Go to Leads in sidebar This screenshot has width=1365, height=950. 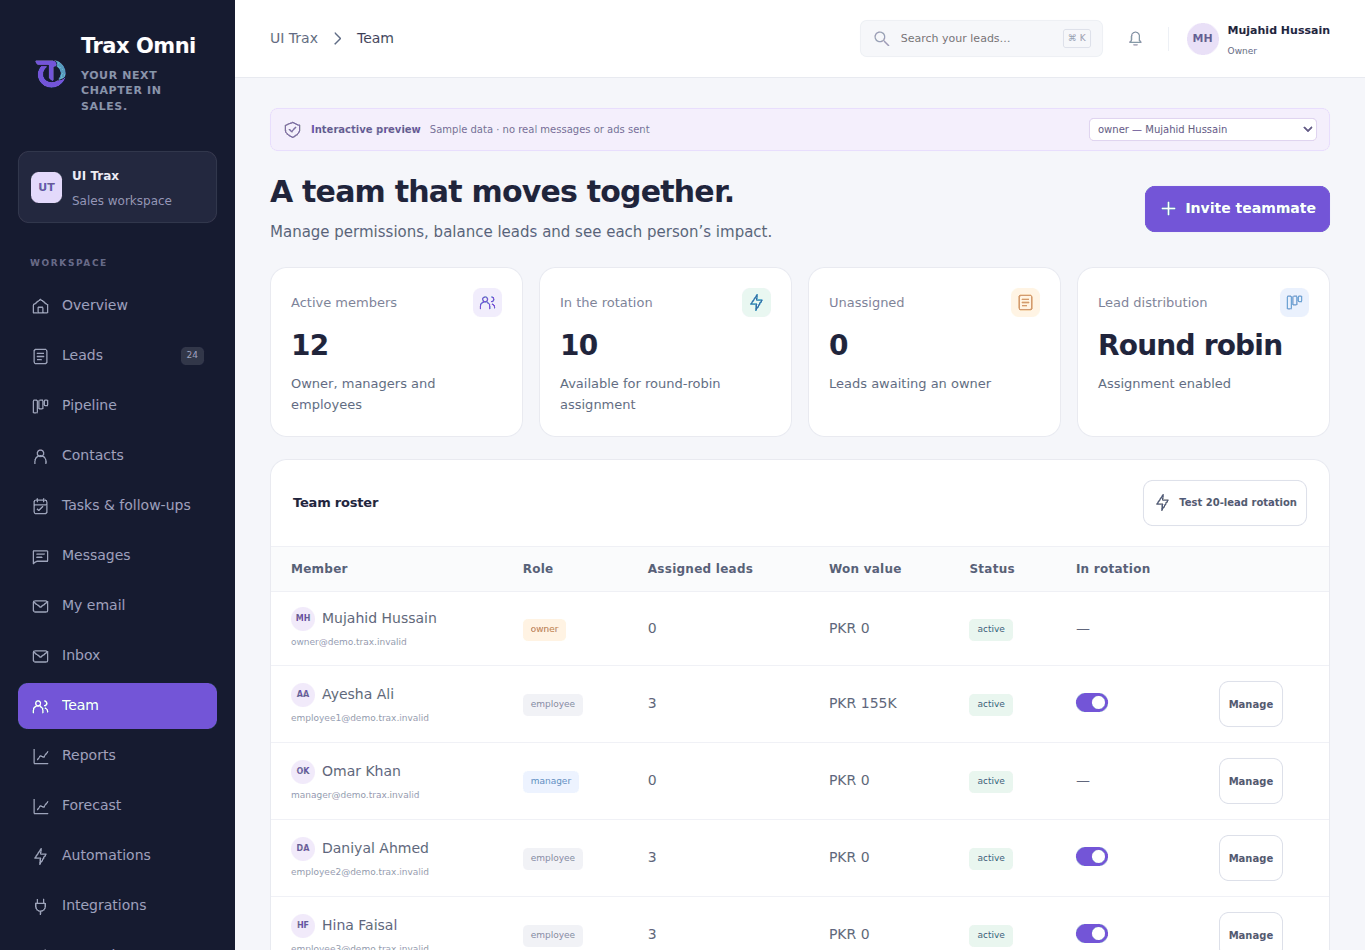click(117, 356)
